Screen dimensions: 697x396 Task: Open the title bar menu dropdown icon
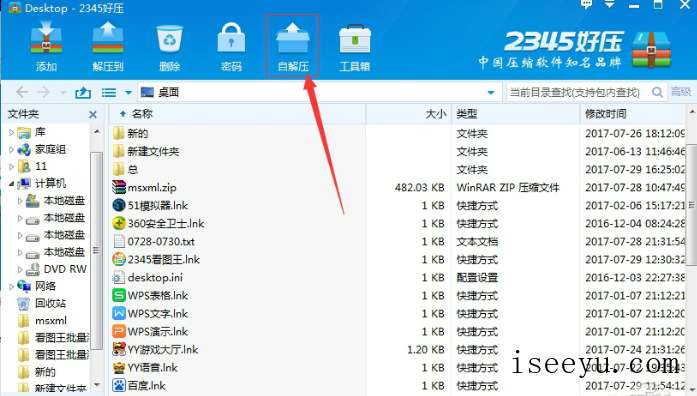[609, 4]
